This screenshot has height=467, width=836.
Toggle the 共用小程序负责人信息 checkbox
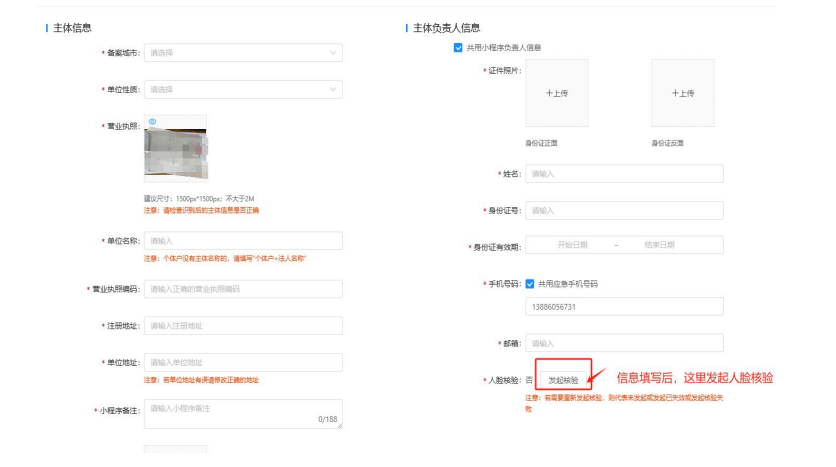[458, 47]
